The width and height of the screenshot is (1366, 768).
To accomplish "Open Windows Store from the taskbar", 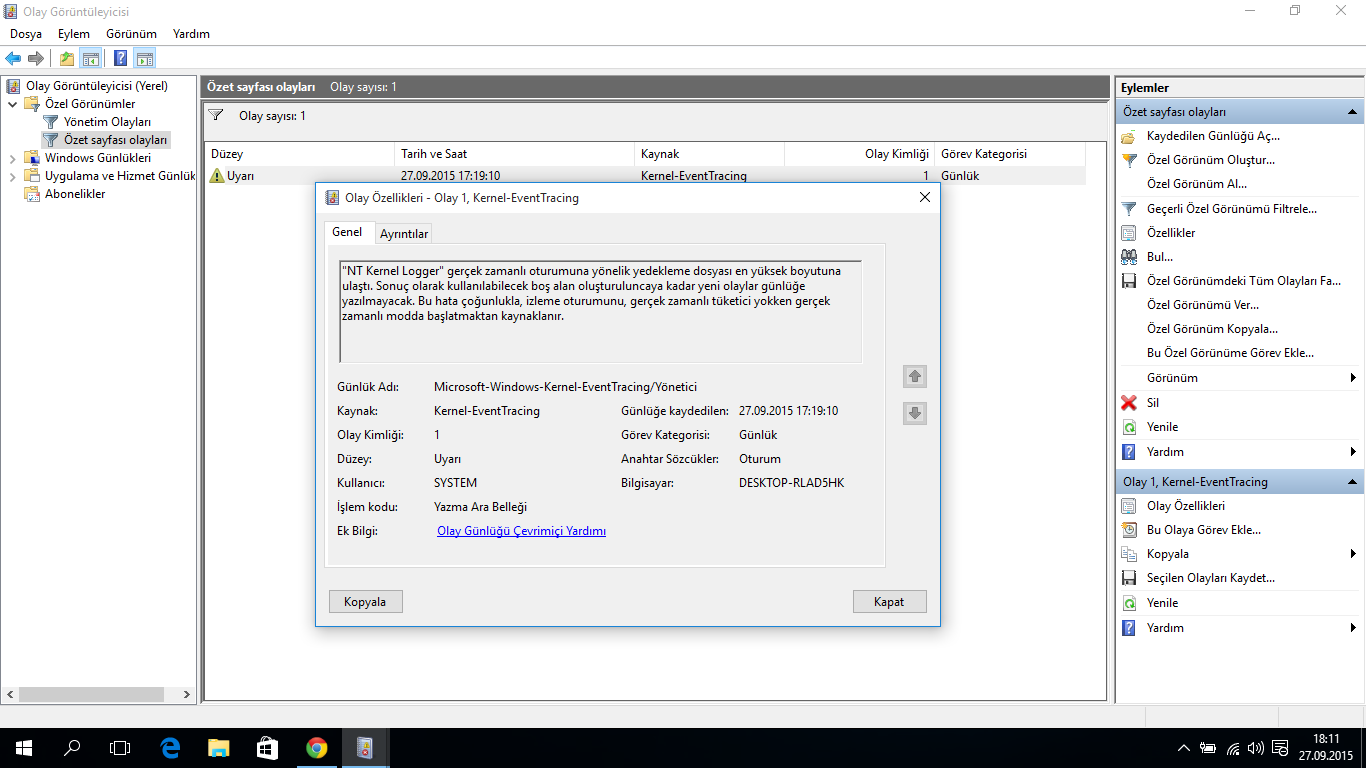I will click(x=267, y=748).
